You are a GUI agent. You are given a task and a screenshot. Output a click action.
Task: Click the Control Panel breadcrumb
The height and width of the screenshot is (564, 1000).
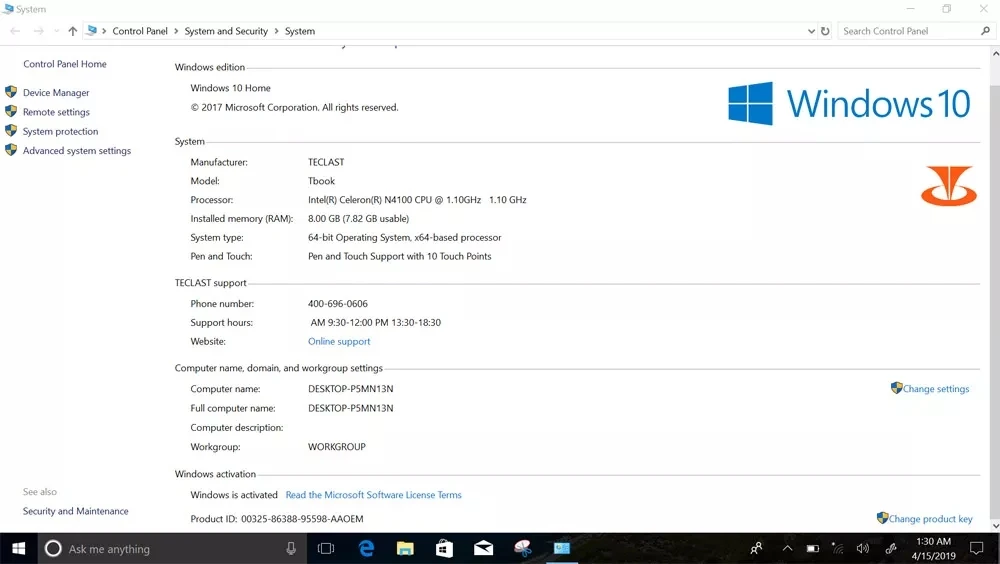point(140,31)
